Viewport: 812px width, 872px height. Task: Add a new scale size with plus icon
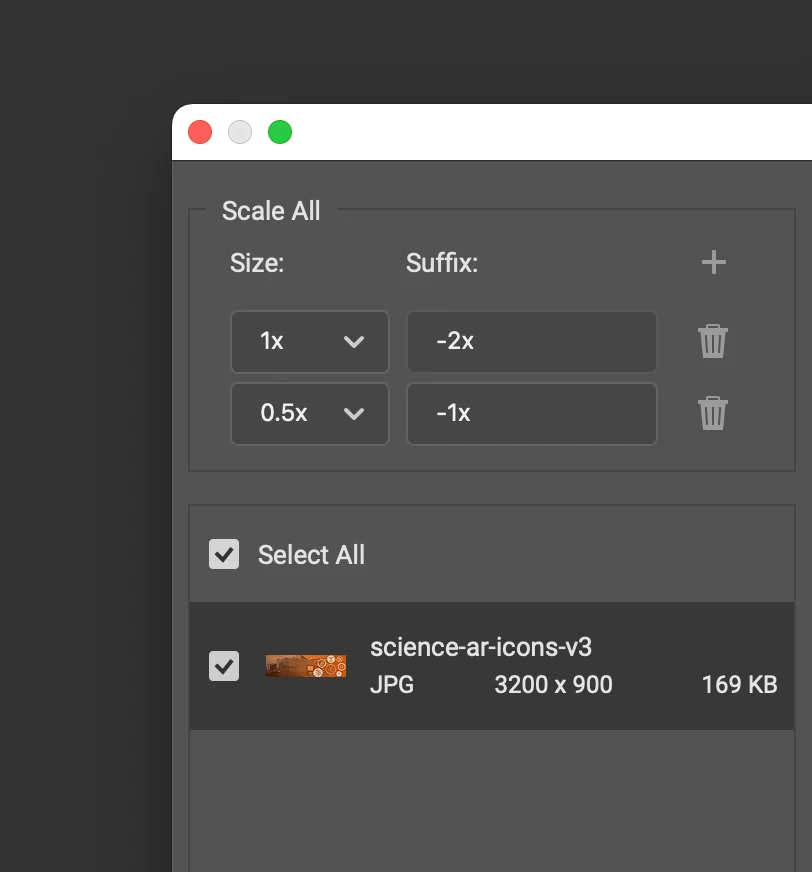click(714, 262)
